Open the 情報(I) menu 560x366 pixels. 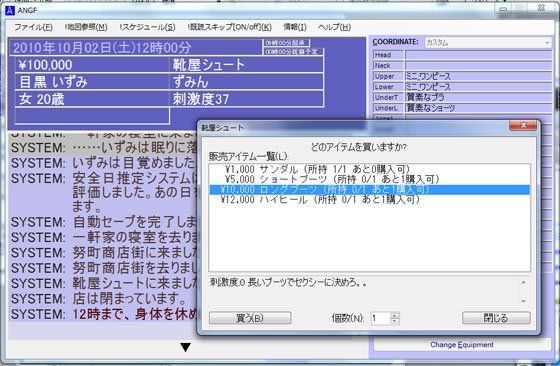click(295, 27)
